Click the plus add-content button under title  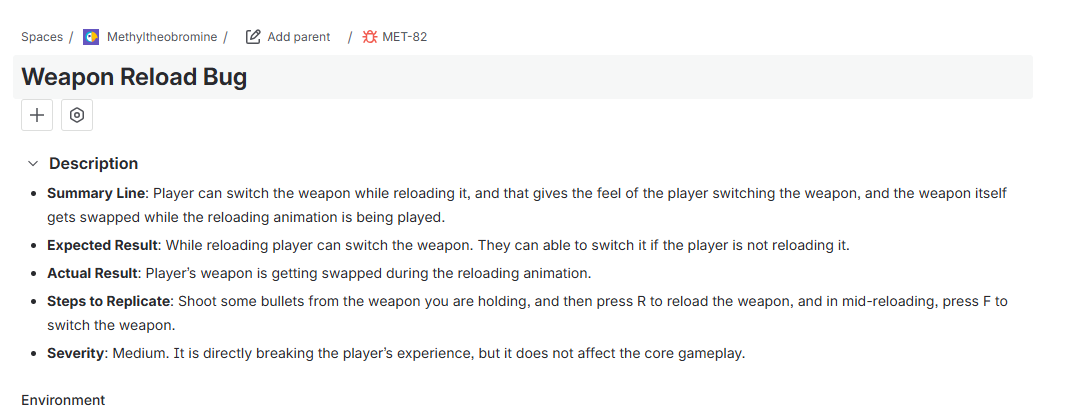[37, 115]
